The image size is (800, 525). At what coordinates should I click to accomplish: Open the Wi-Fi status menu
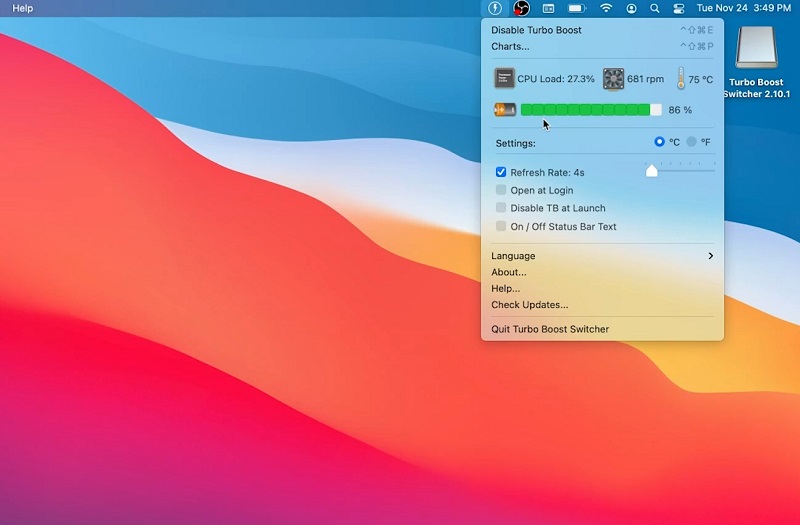[606, 8]
